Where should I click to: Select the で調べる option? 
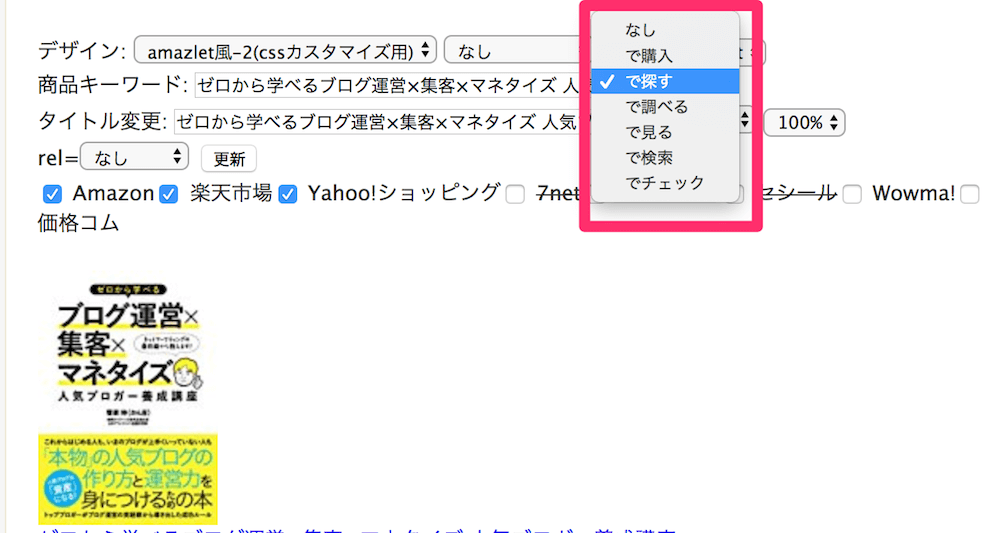coord(665,106)
